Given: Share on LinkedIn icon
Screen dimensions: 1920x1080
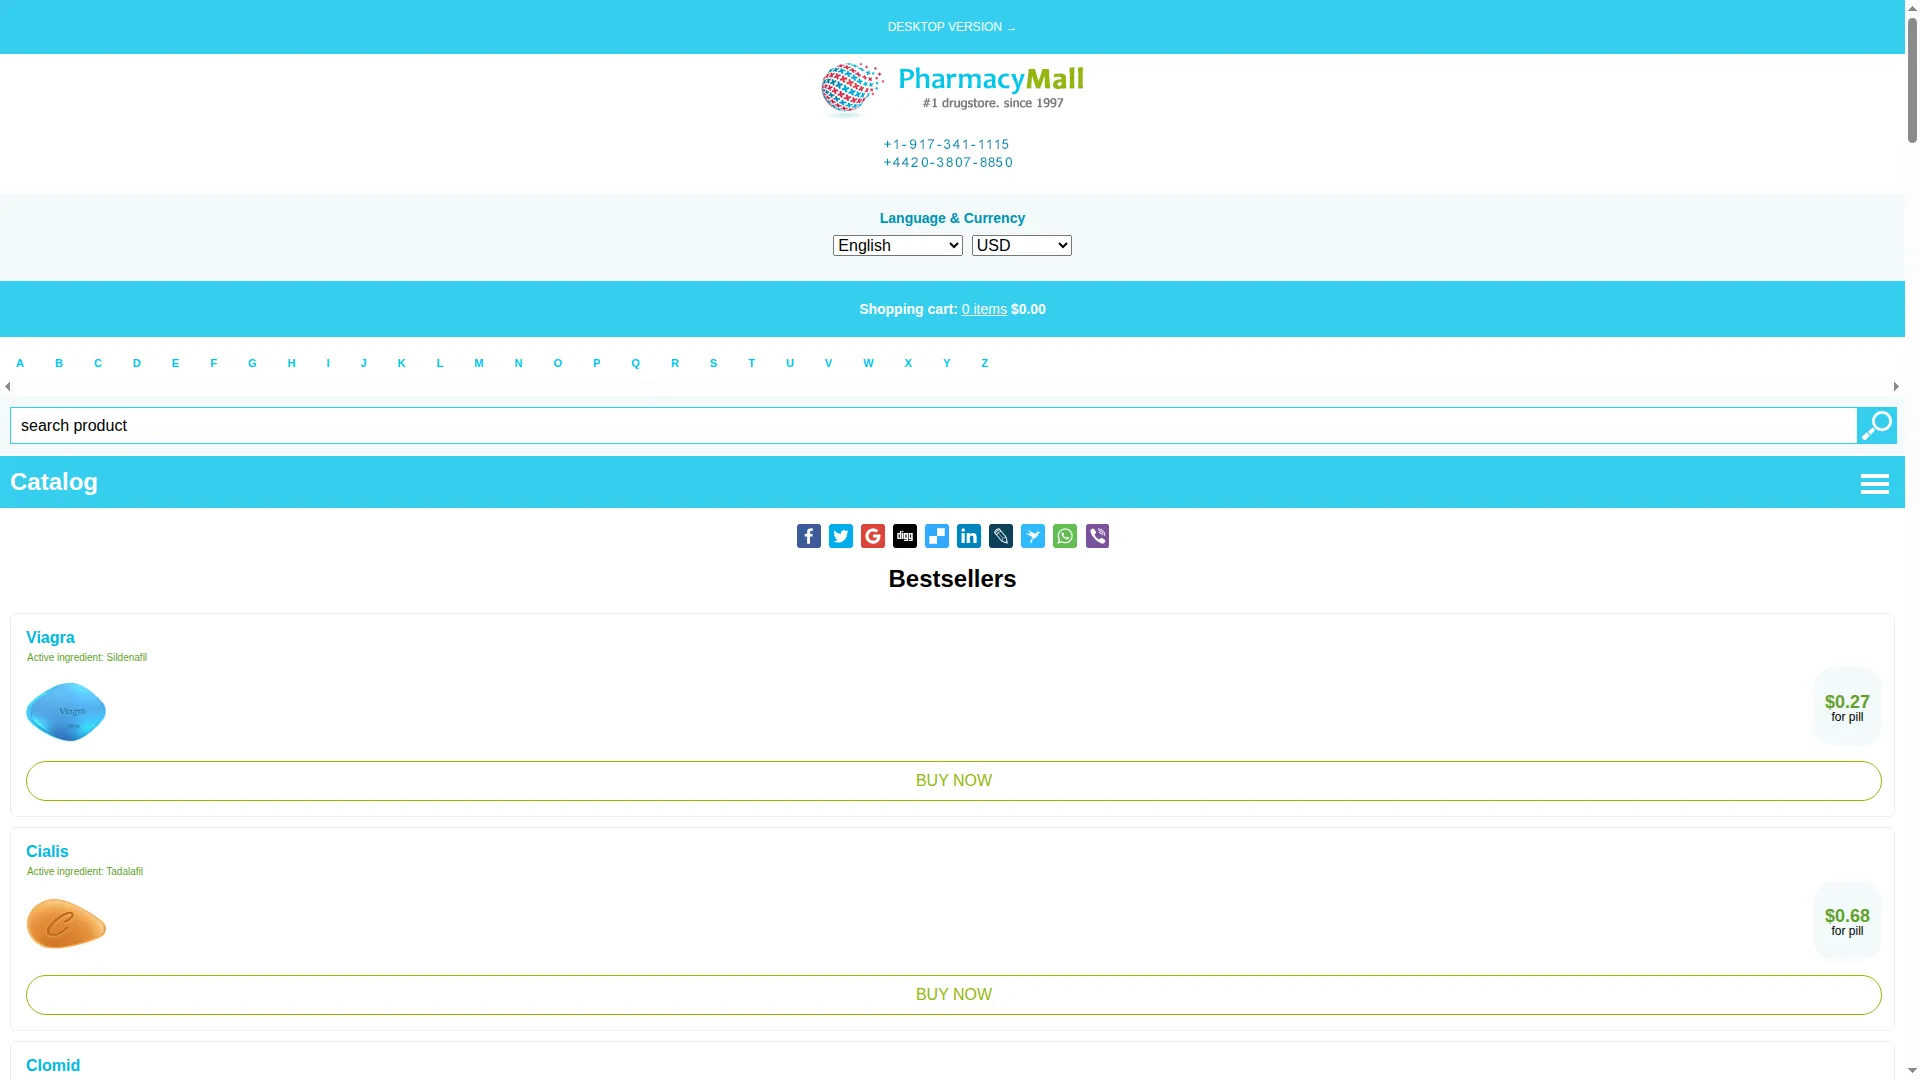Looking at the screenshot, I should click(968, 536).
